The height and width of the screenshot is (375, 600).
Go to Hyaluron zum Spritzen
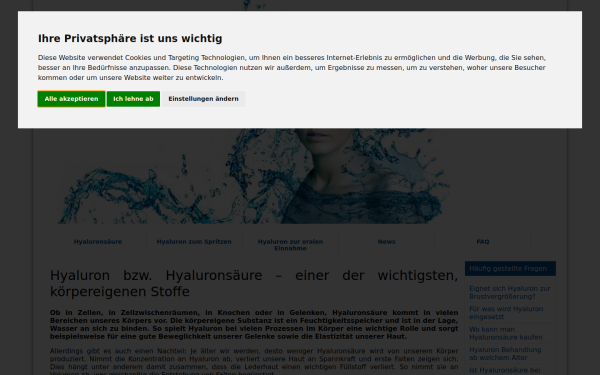coord(194,242)
